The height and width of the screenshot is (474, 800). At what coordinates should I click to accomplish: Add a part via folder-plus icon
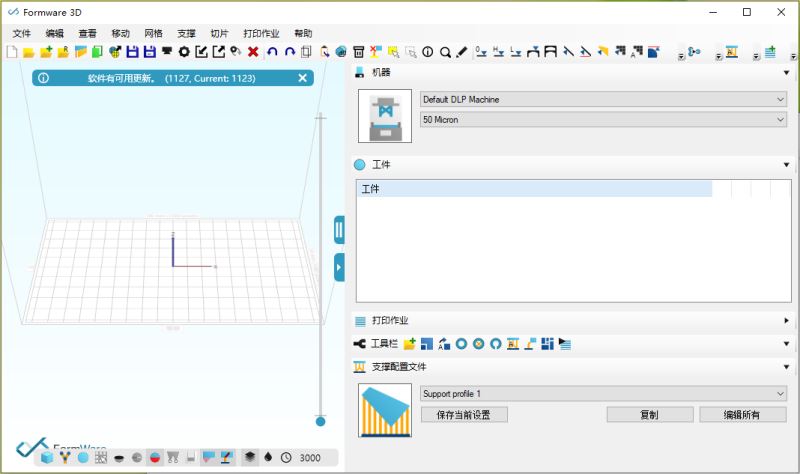coord(46,52)
